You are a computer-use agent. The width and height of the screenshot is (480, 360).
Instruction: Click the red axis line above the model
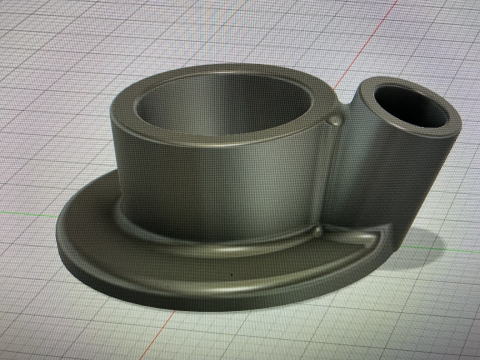(367, 42)
